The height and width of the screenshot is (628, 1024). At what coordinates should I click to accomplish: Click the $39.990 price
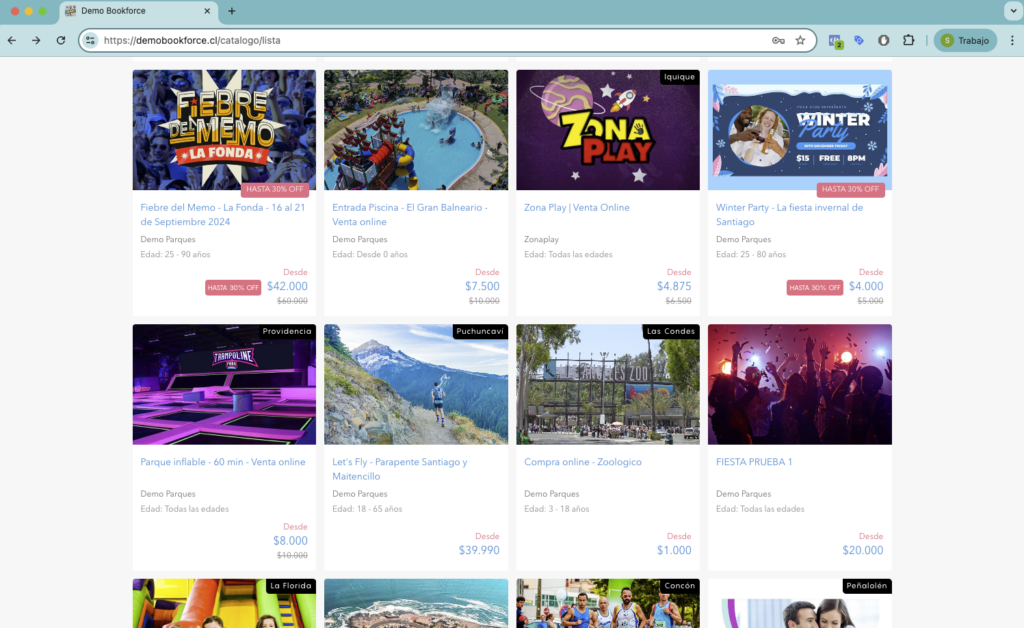(x=479, y=550)
